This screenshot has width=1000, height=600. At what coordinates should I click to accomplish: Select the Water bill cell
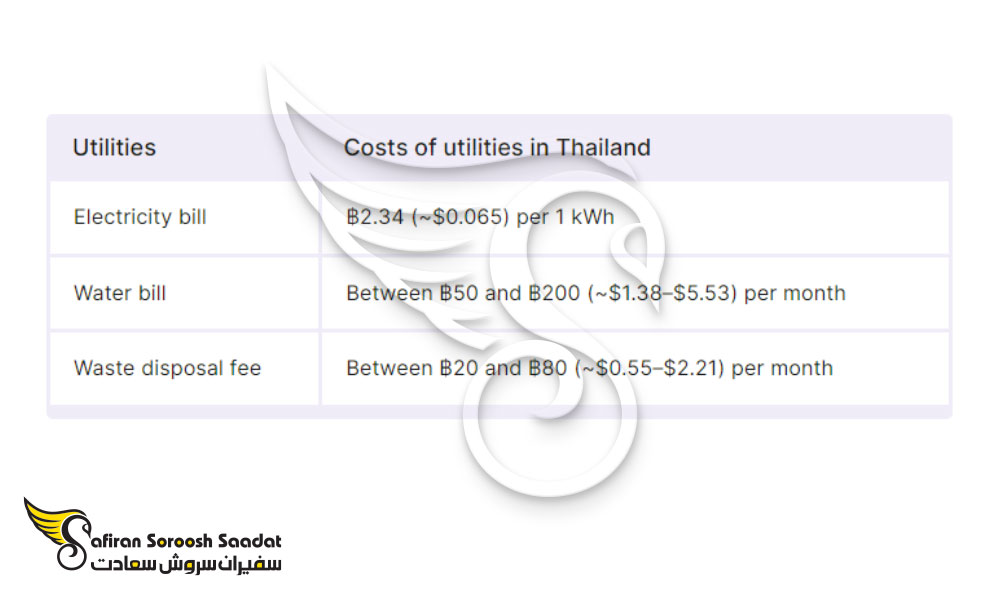(184, 293)
